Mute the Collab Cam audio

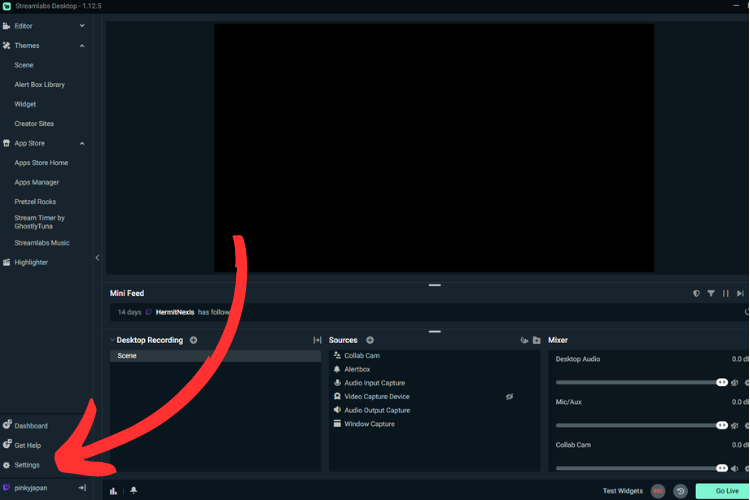pyautogui.click(x=735, y=468)
